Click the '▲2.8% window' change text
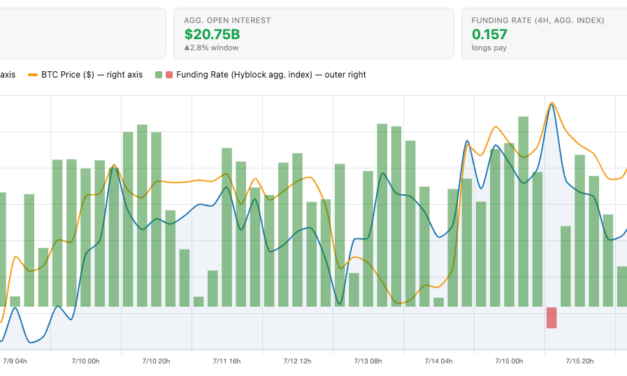Viewport: 627px width, 376px height. 211,48
